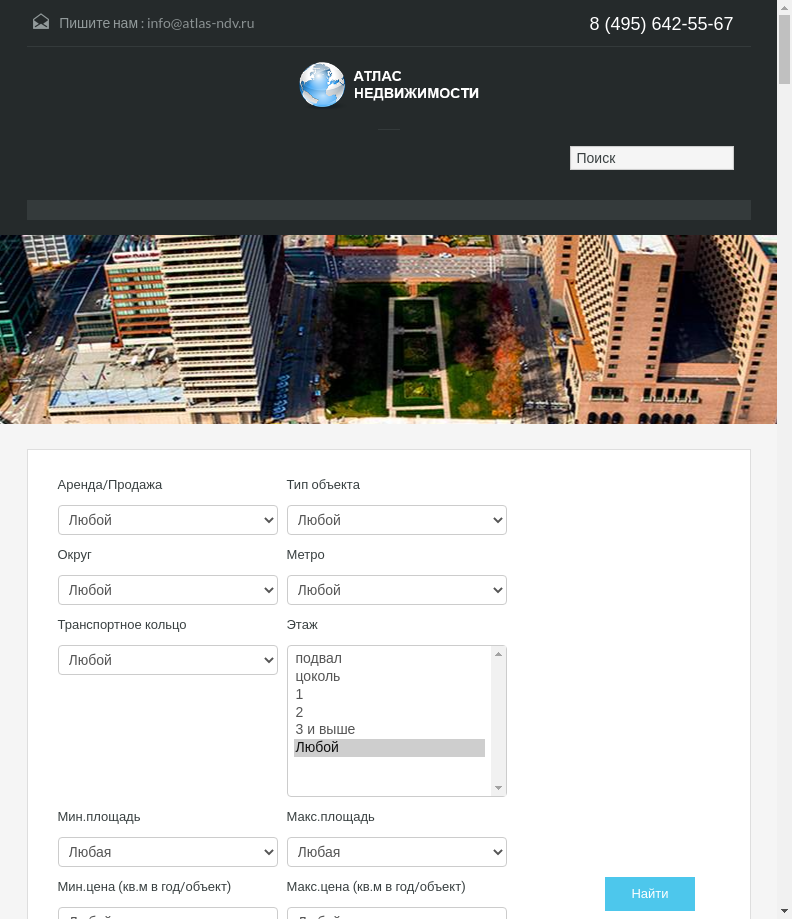792x919 pixels.
Task: Expand the Метро dropdown
Action: 397,590
